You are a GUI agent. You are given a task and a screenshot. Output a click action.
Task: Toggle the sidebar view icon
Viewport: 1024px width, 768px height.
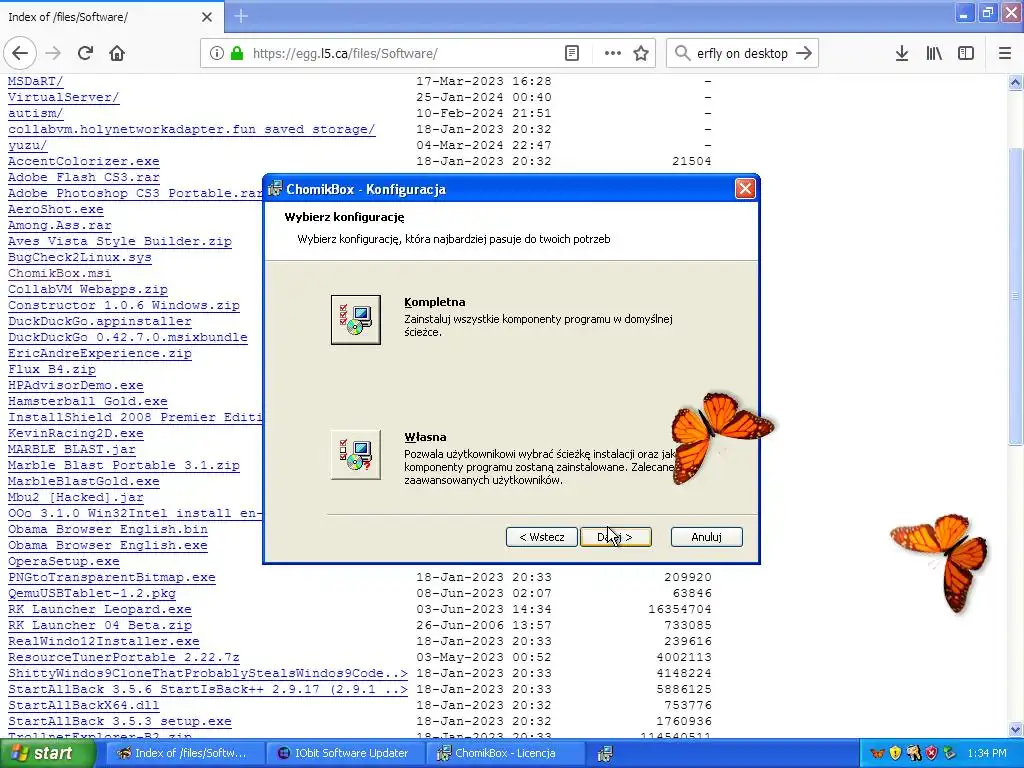966,54
